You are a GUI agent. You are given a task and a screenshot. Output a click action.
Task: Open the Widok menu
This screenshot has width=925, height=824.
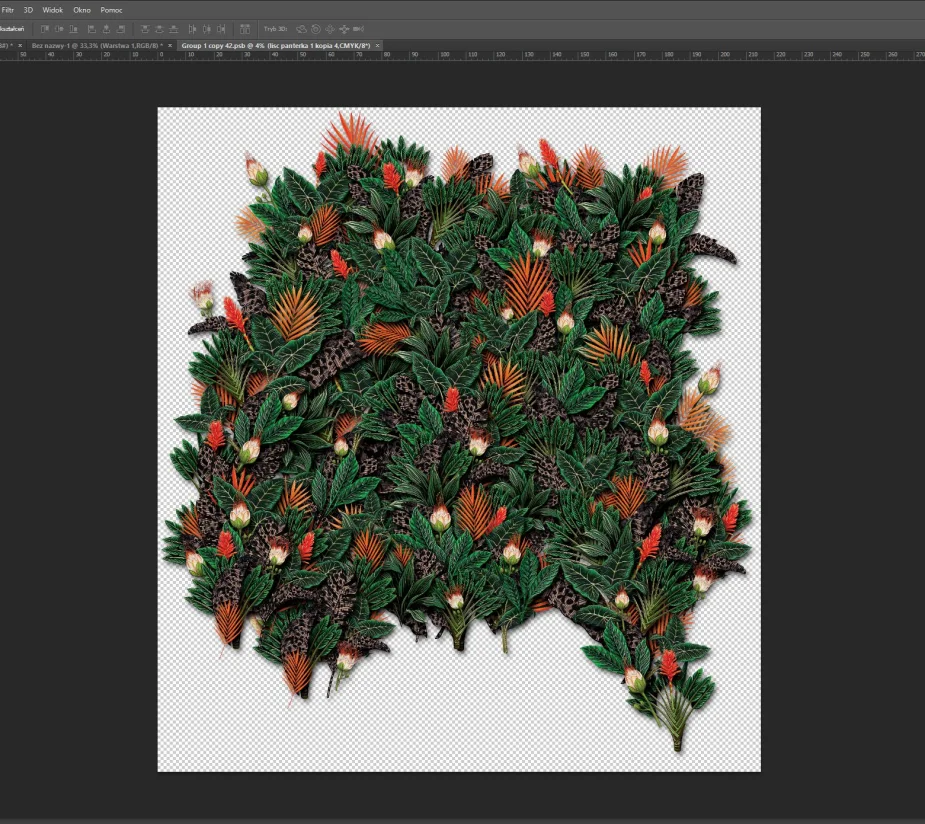53,10
